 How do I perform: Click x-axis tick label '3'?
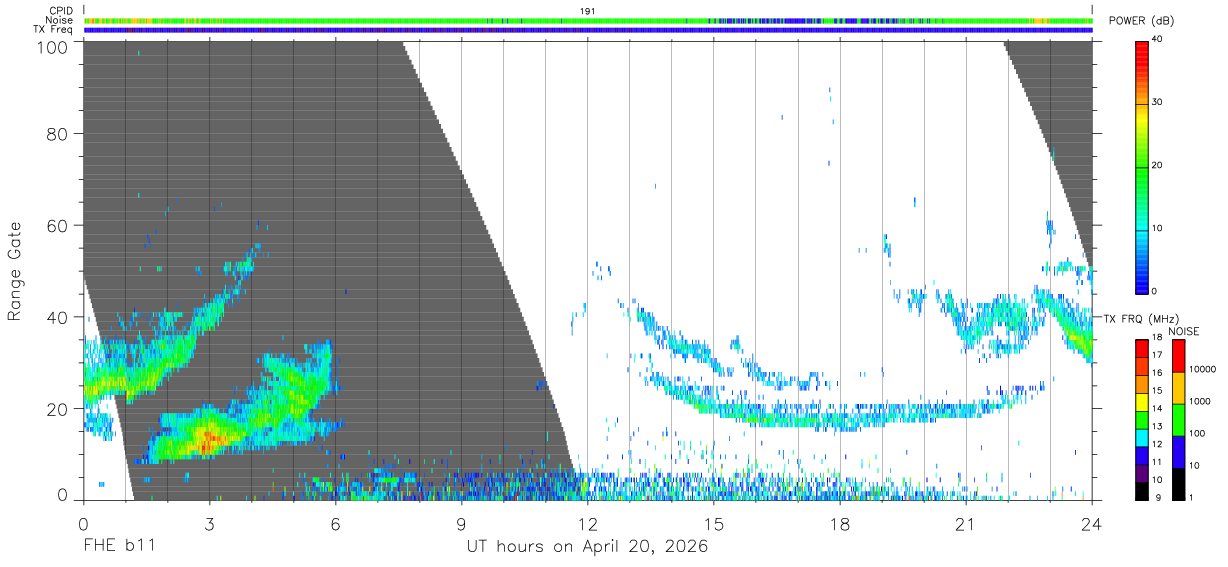pos(209,524)
